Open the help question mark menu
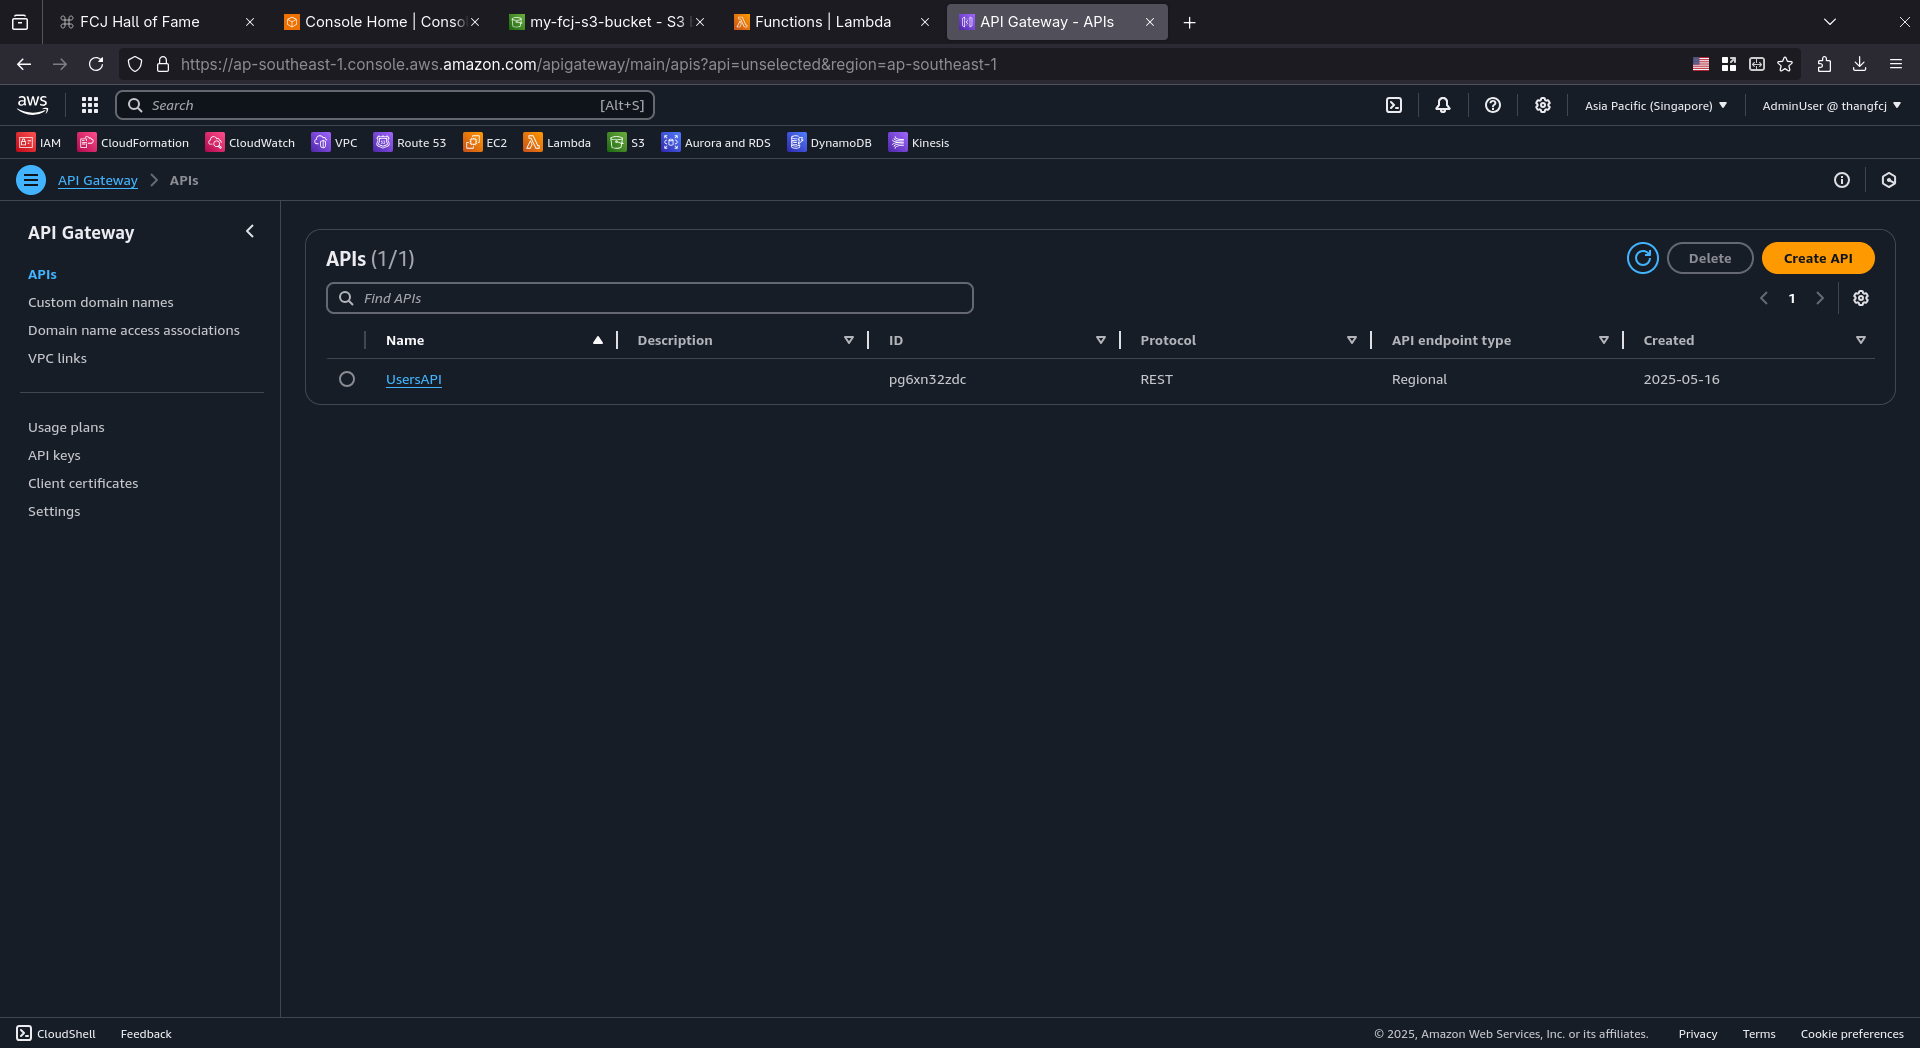Screen dimensions: 1920x1048 [x=1493, y=105]
